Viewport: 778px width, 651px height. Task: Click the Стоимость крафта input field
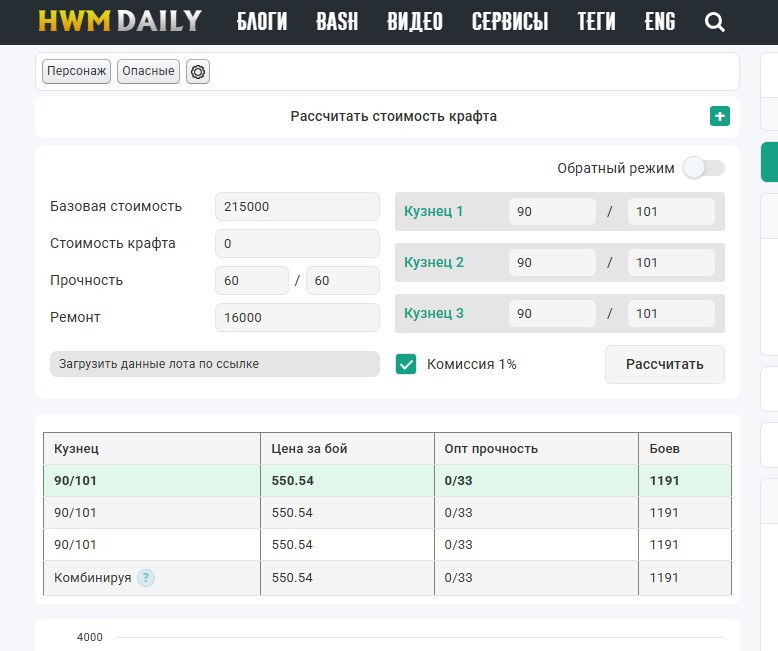(x=297, y=244)
